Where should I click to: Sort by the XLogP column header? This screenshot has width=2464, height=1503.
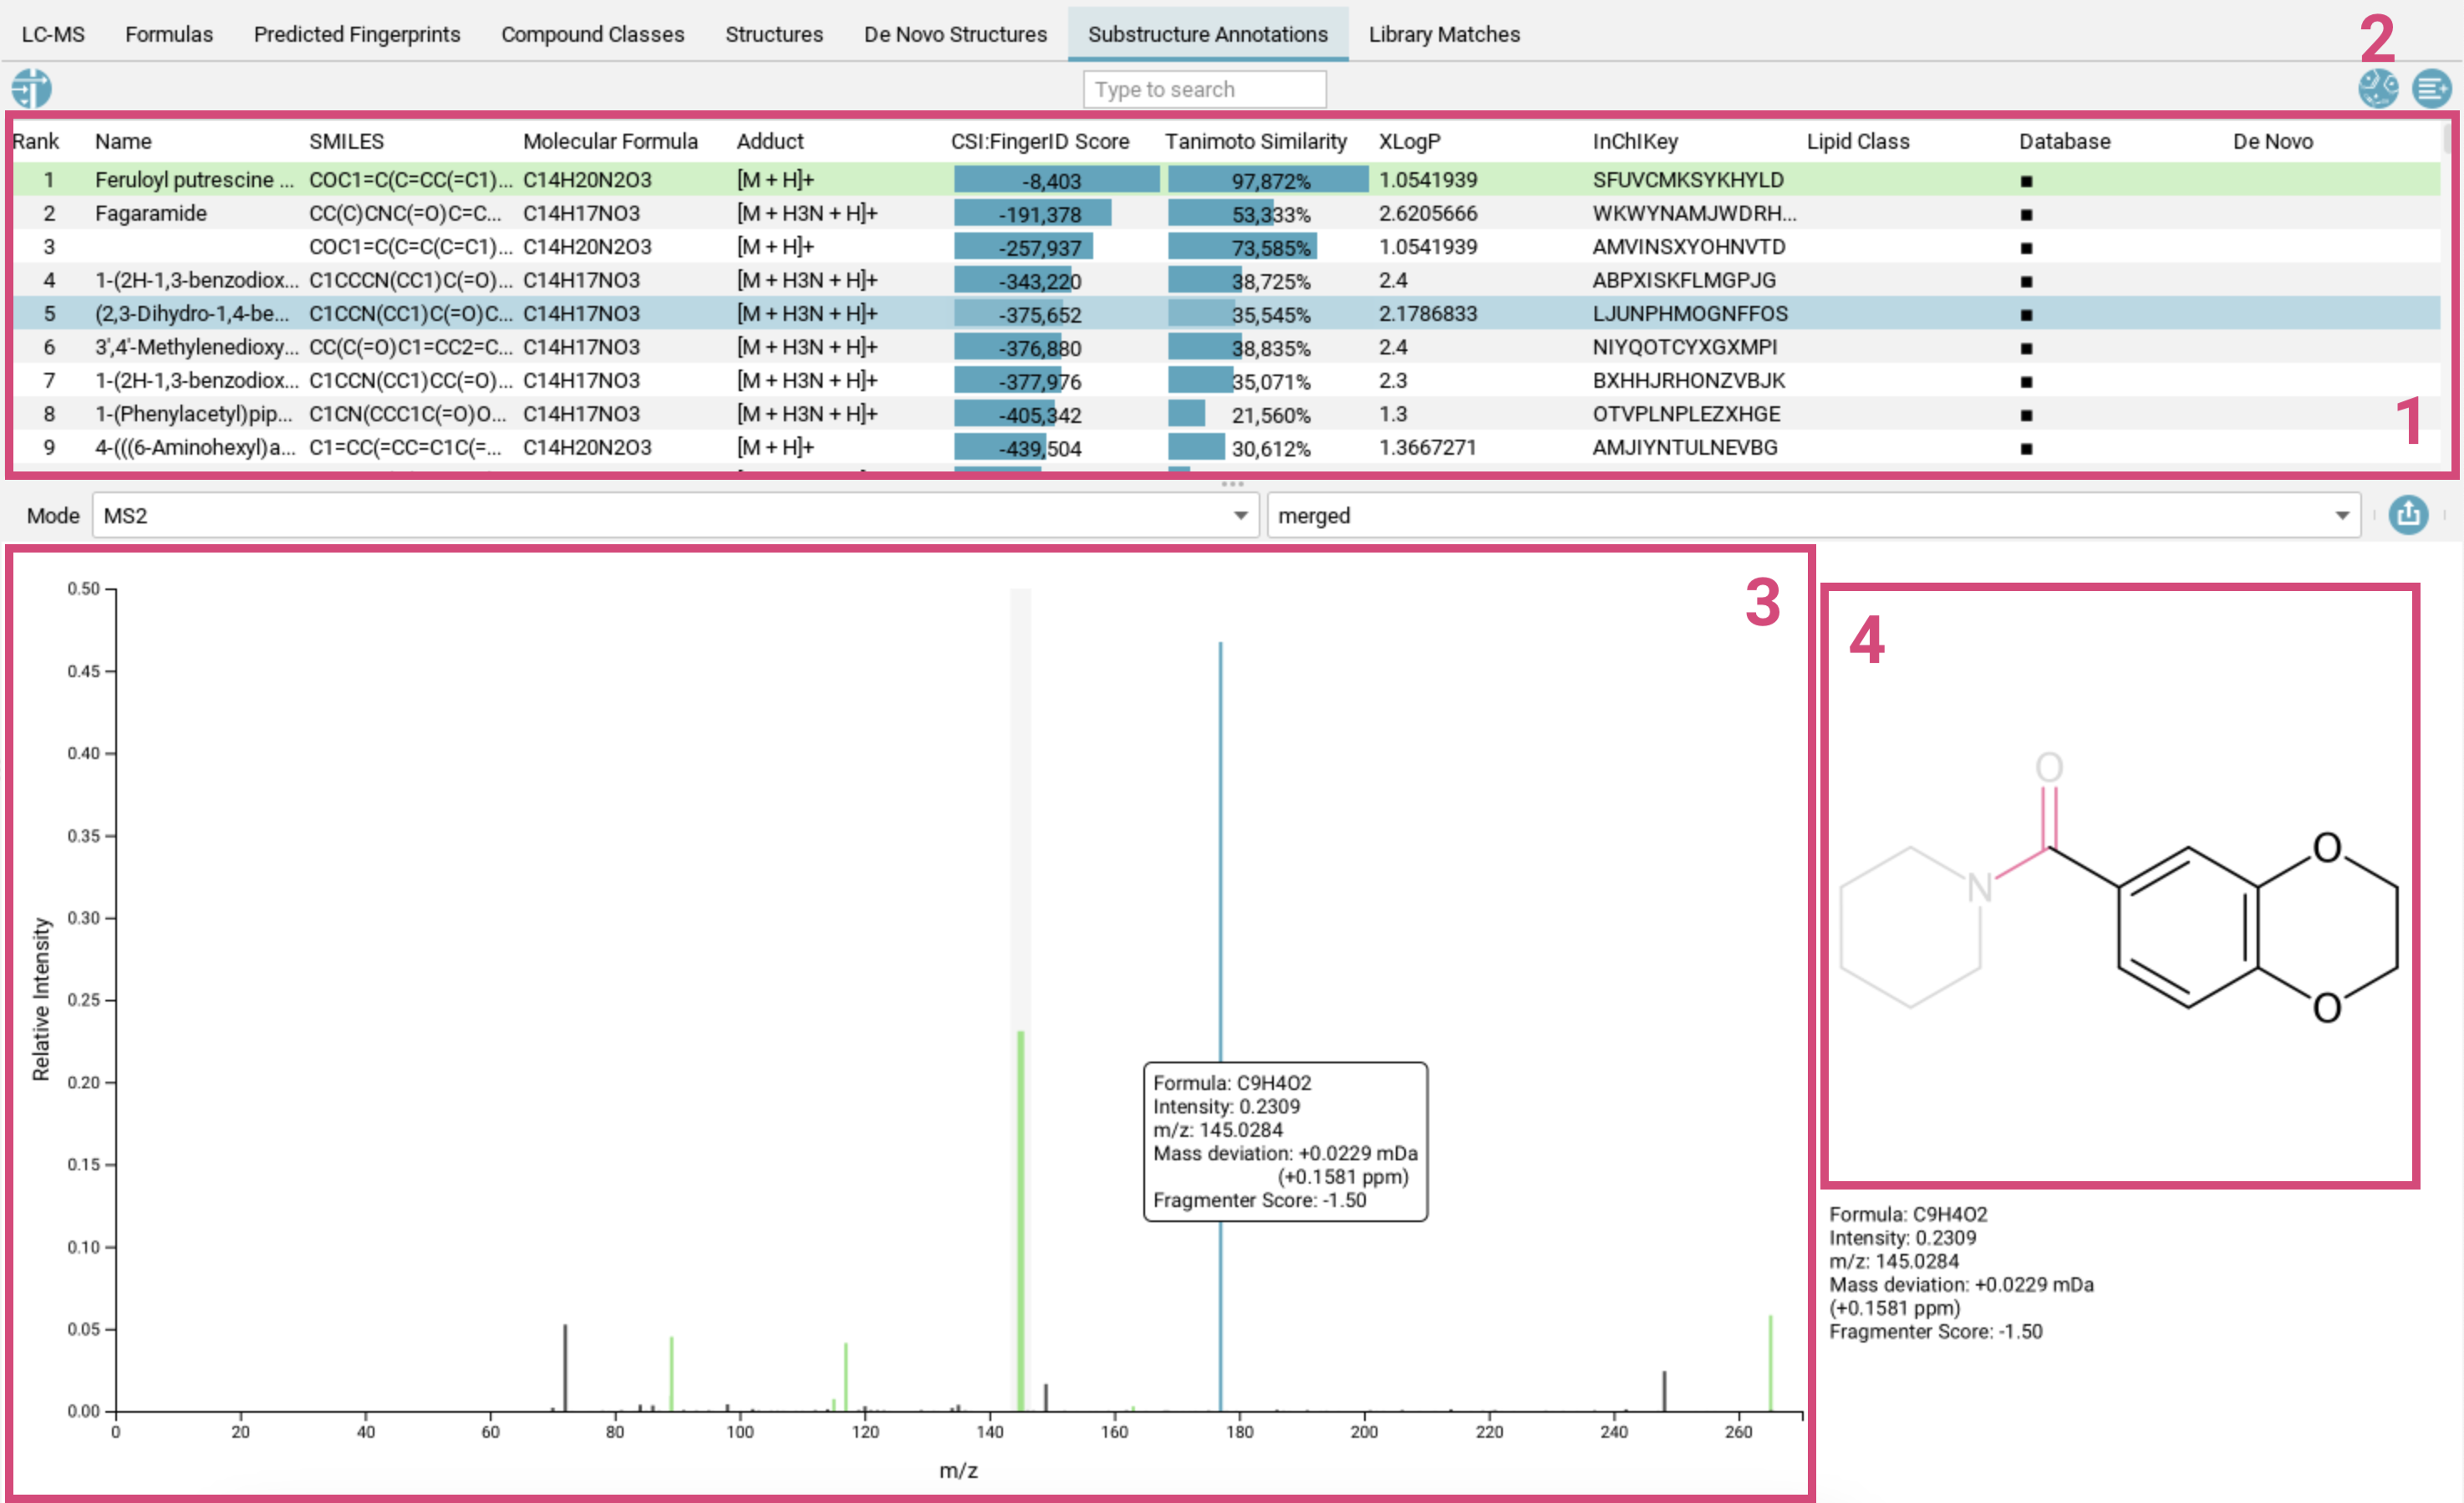pos(1409,141)
